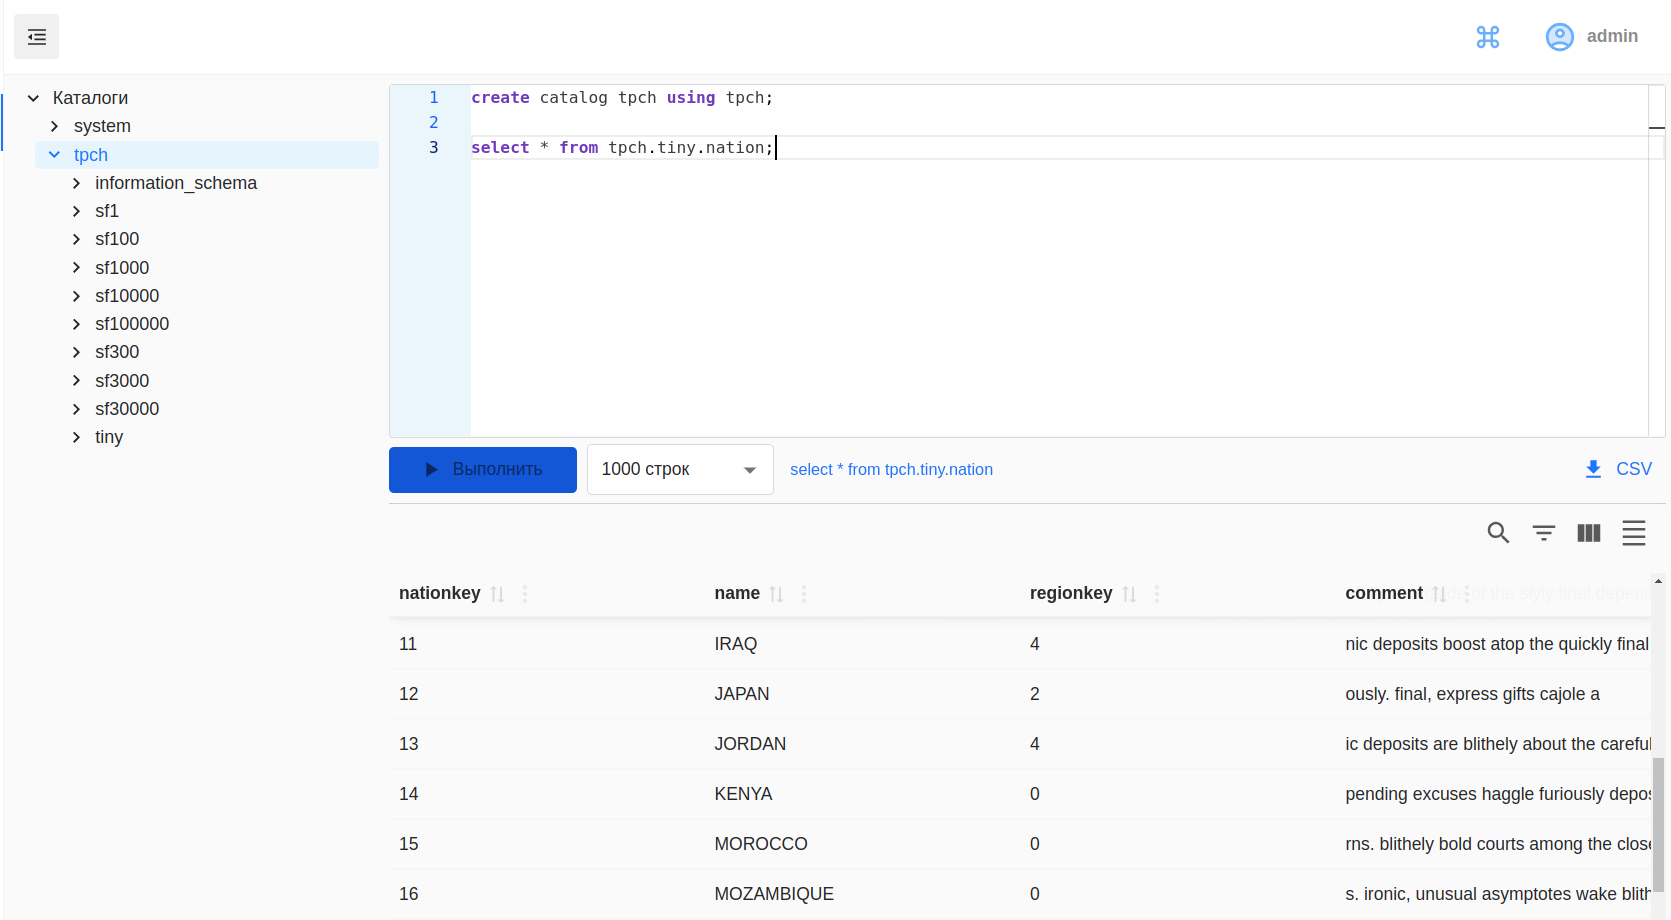1671x920 pixels.
Task: Open the name column options menu
Action: 804,594
